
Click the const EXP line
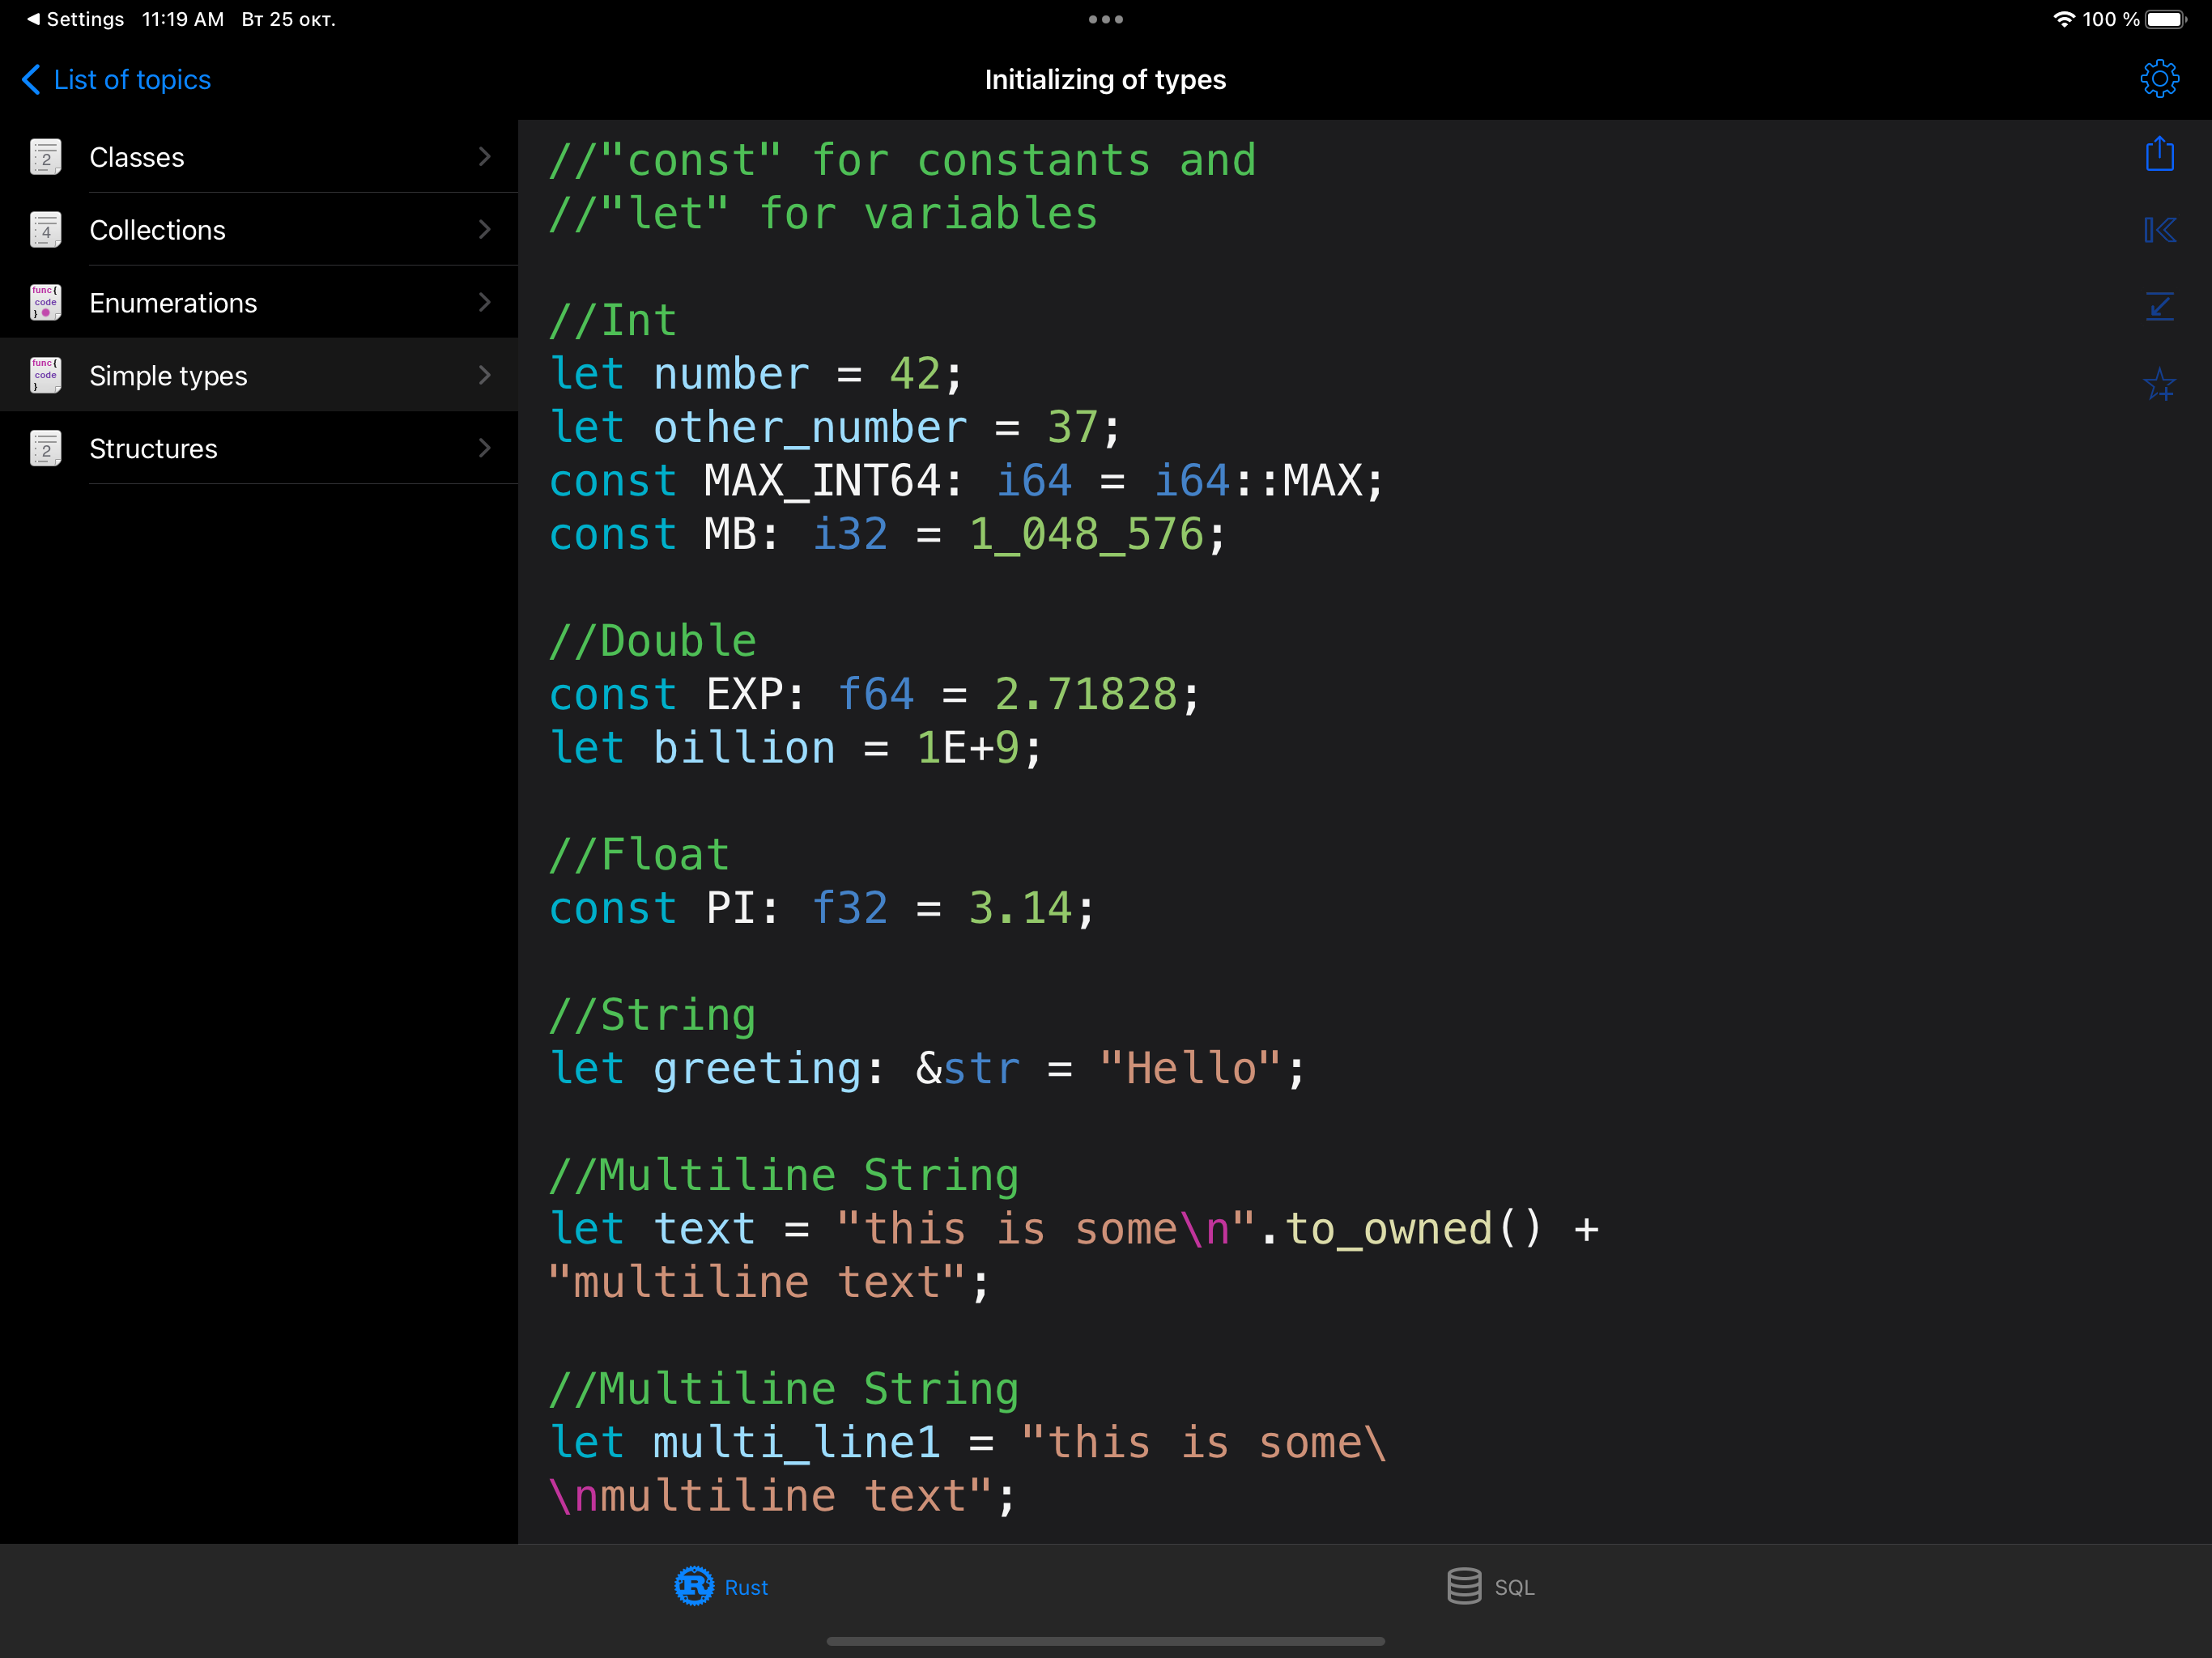click(x=874, y=694)
